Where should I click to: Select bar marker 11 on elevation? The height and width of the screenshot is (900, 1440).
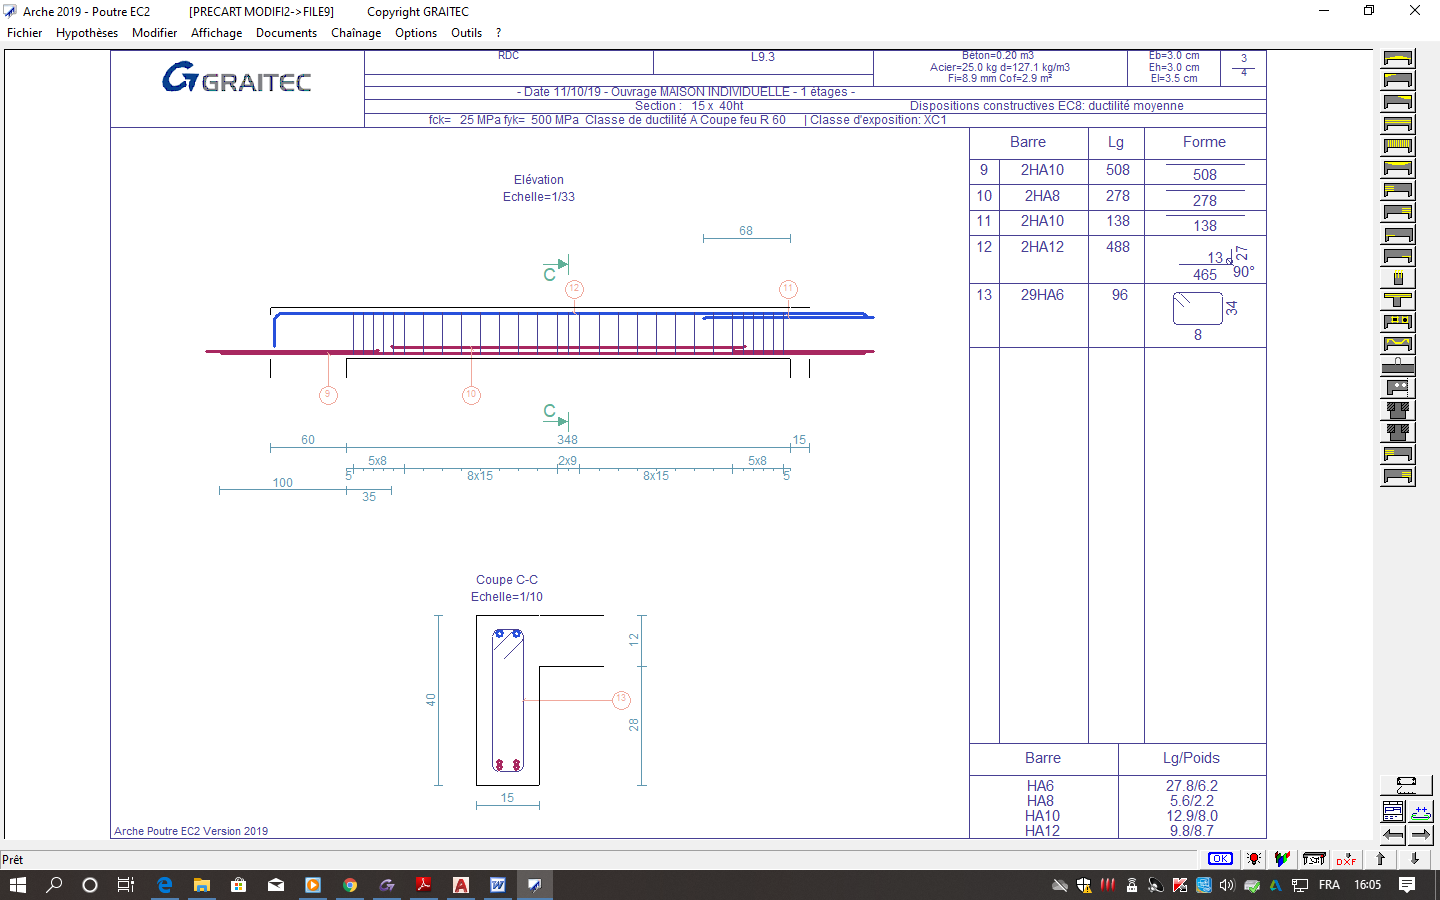click(x=788, y=289)
